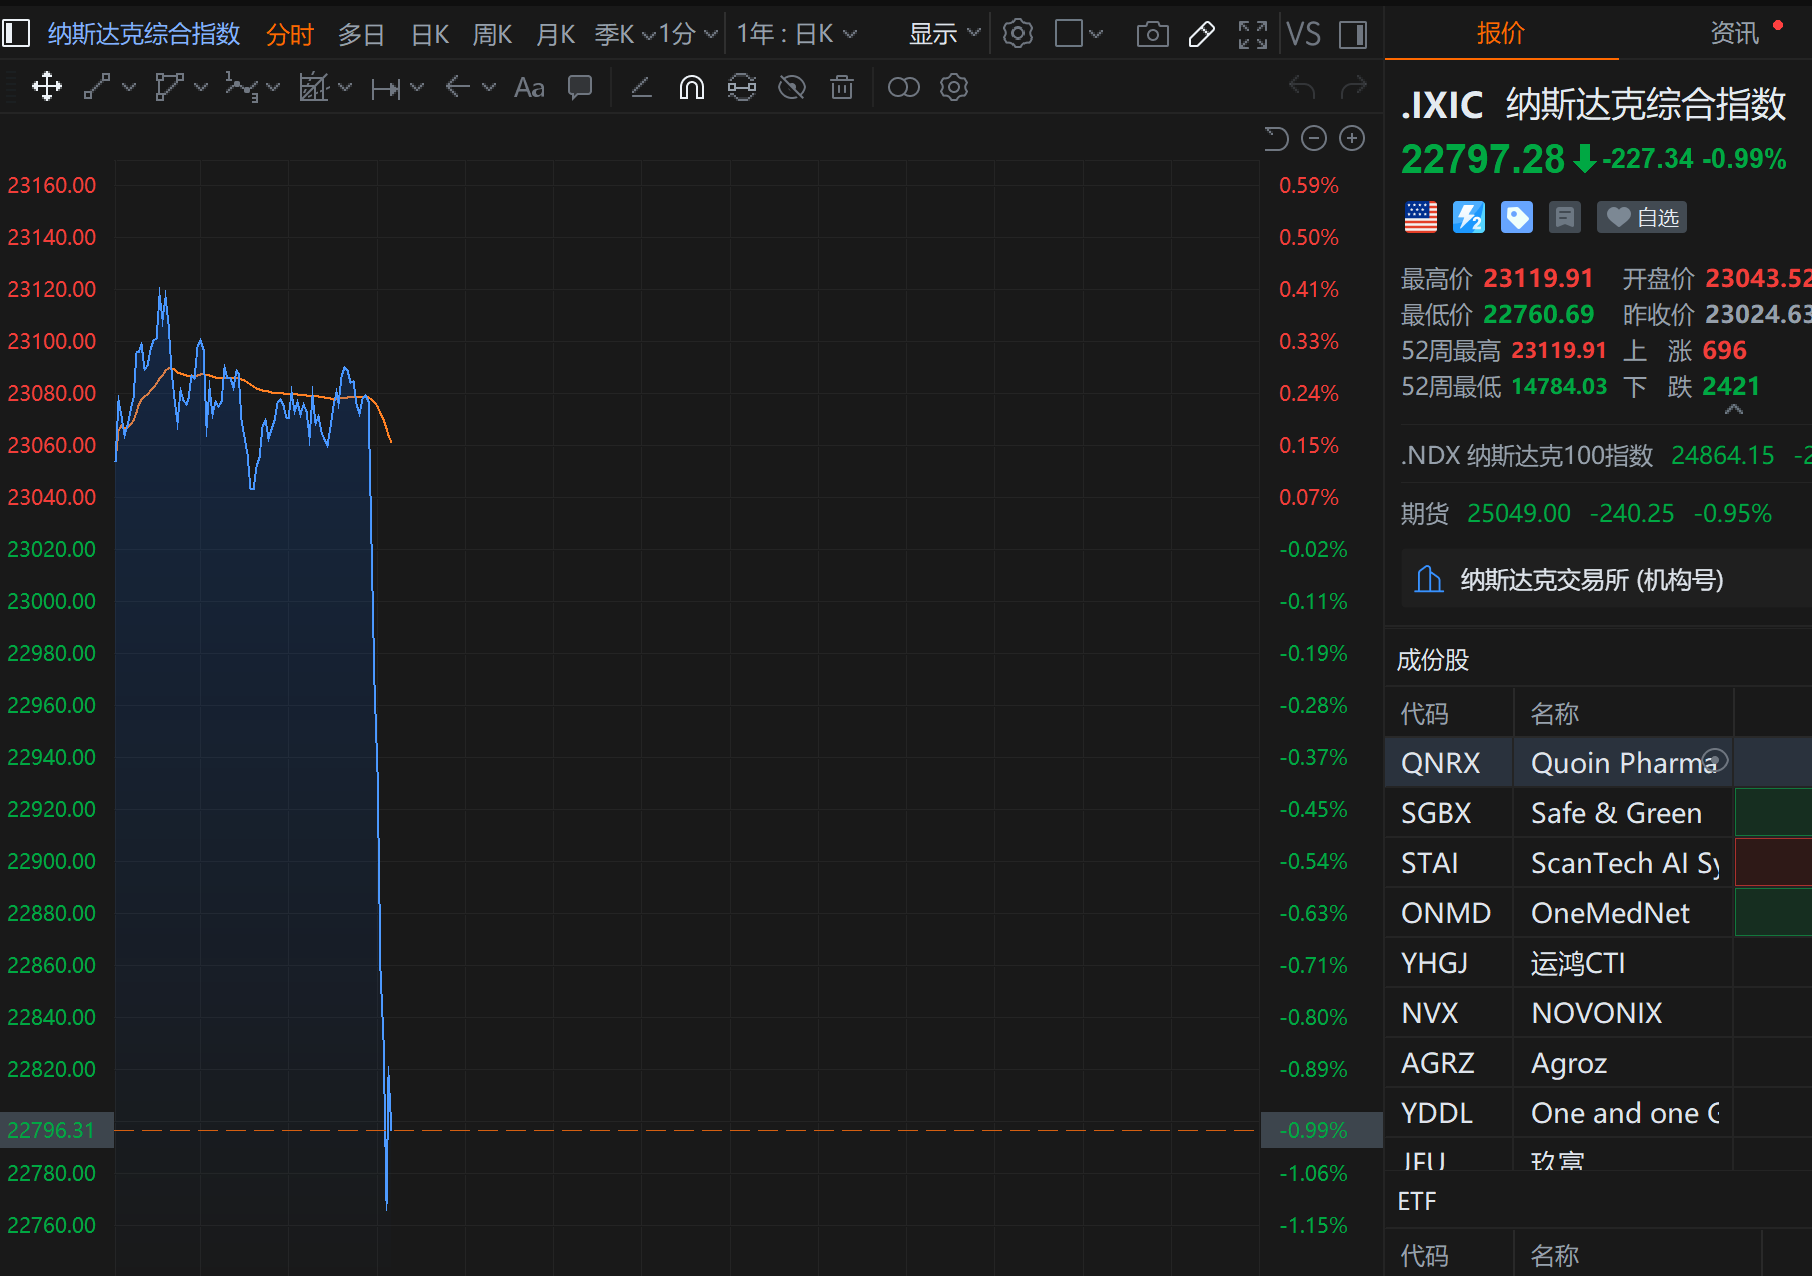Image resolution: width=1812 pixels, height=1276 pixels.
Task: Add a comment bubble annotation
Action: [580, 88]
